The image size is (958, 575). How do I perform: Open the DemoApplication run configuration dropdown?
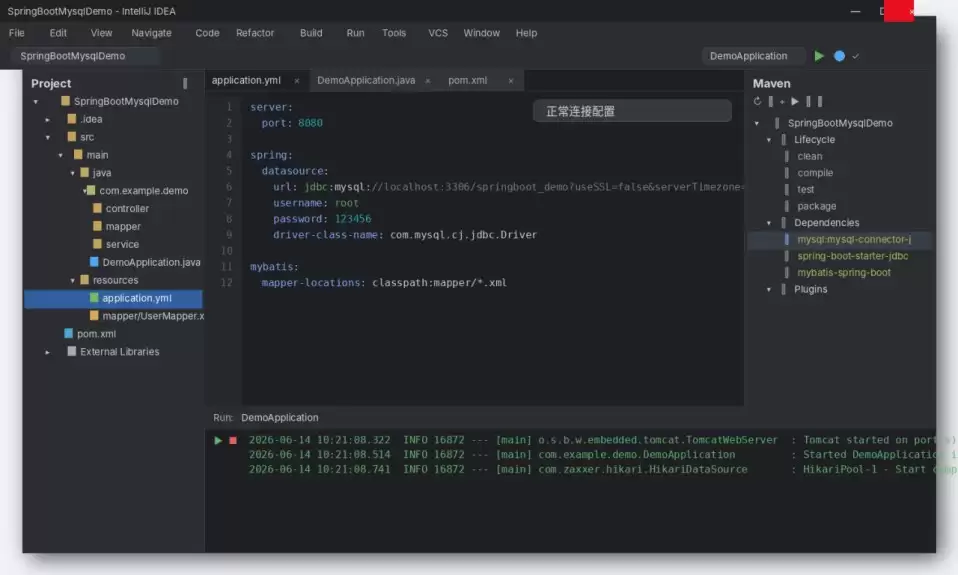(753, 56)
